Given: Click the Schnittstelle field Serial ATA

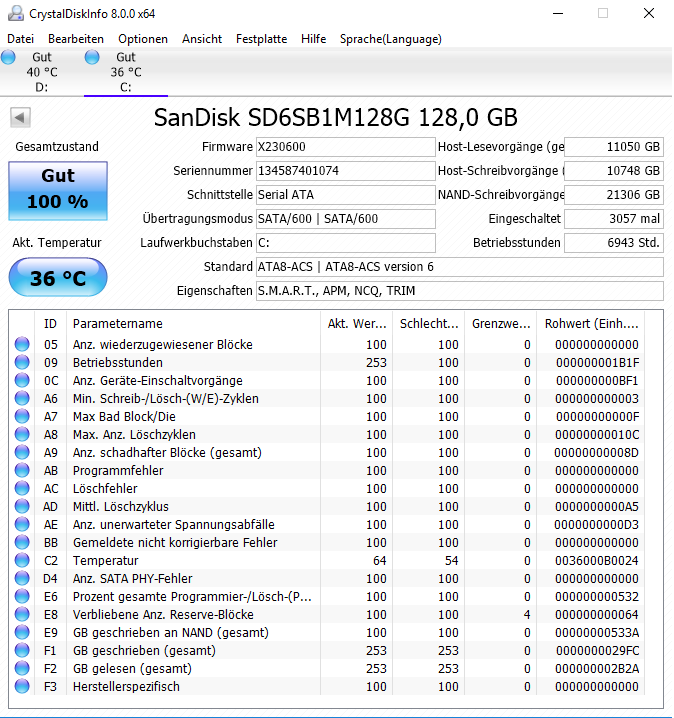Looking at the screenshot, I should point(346,195).
